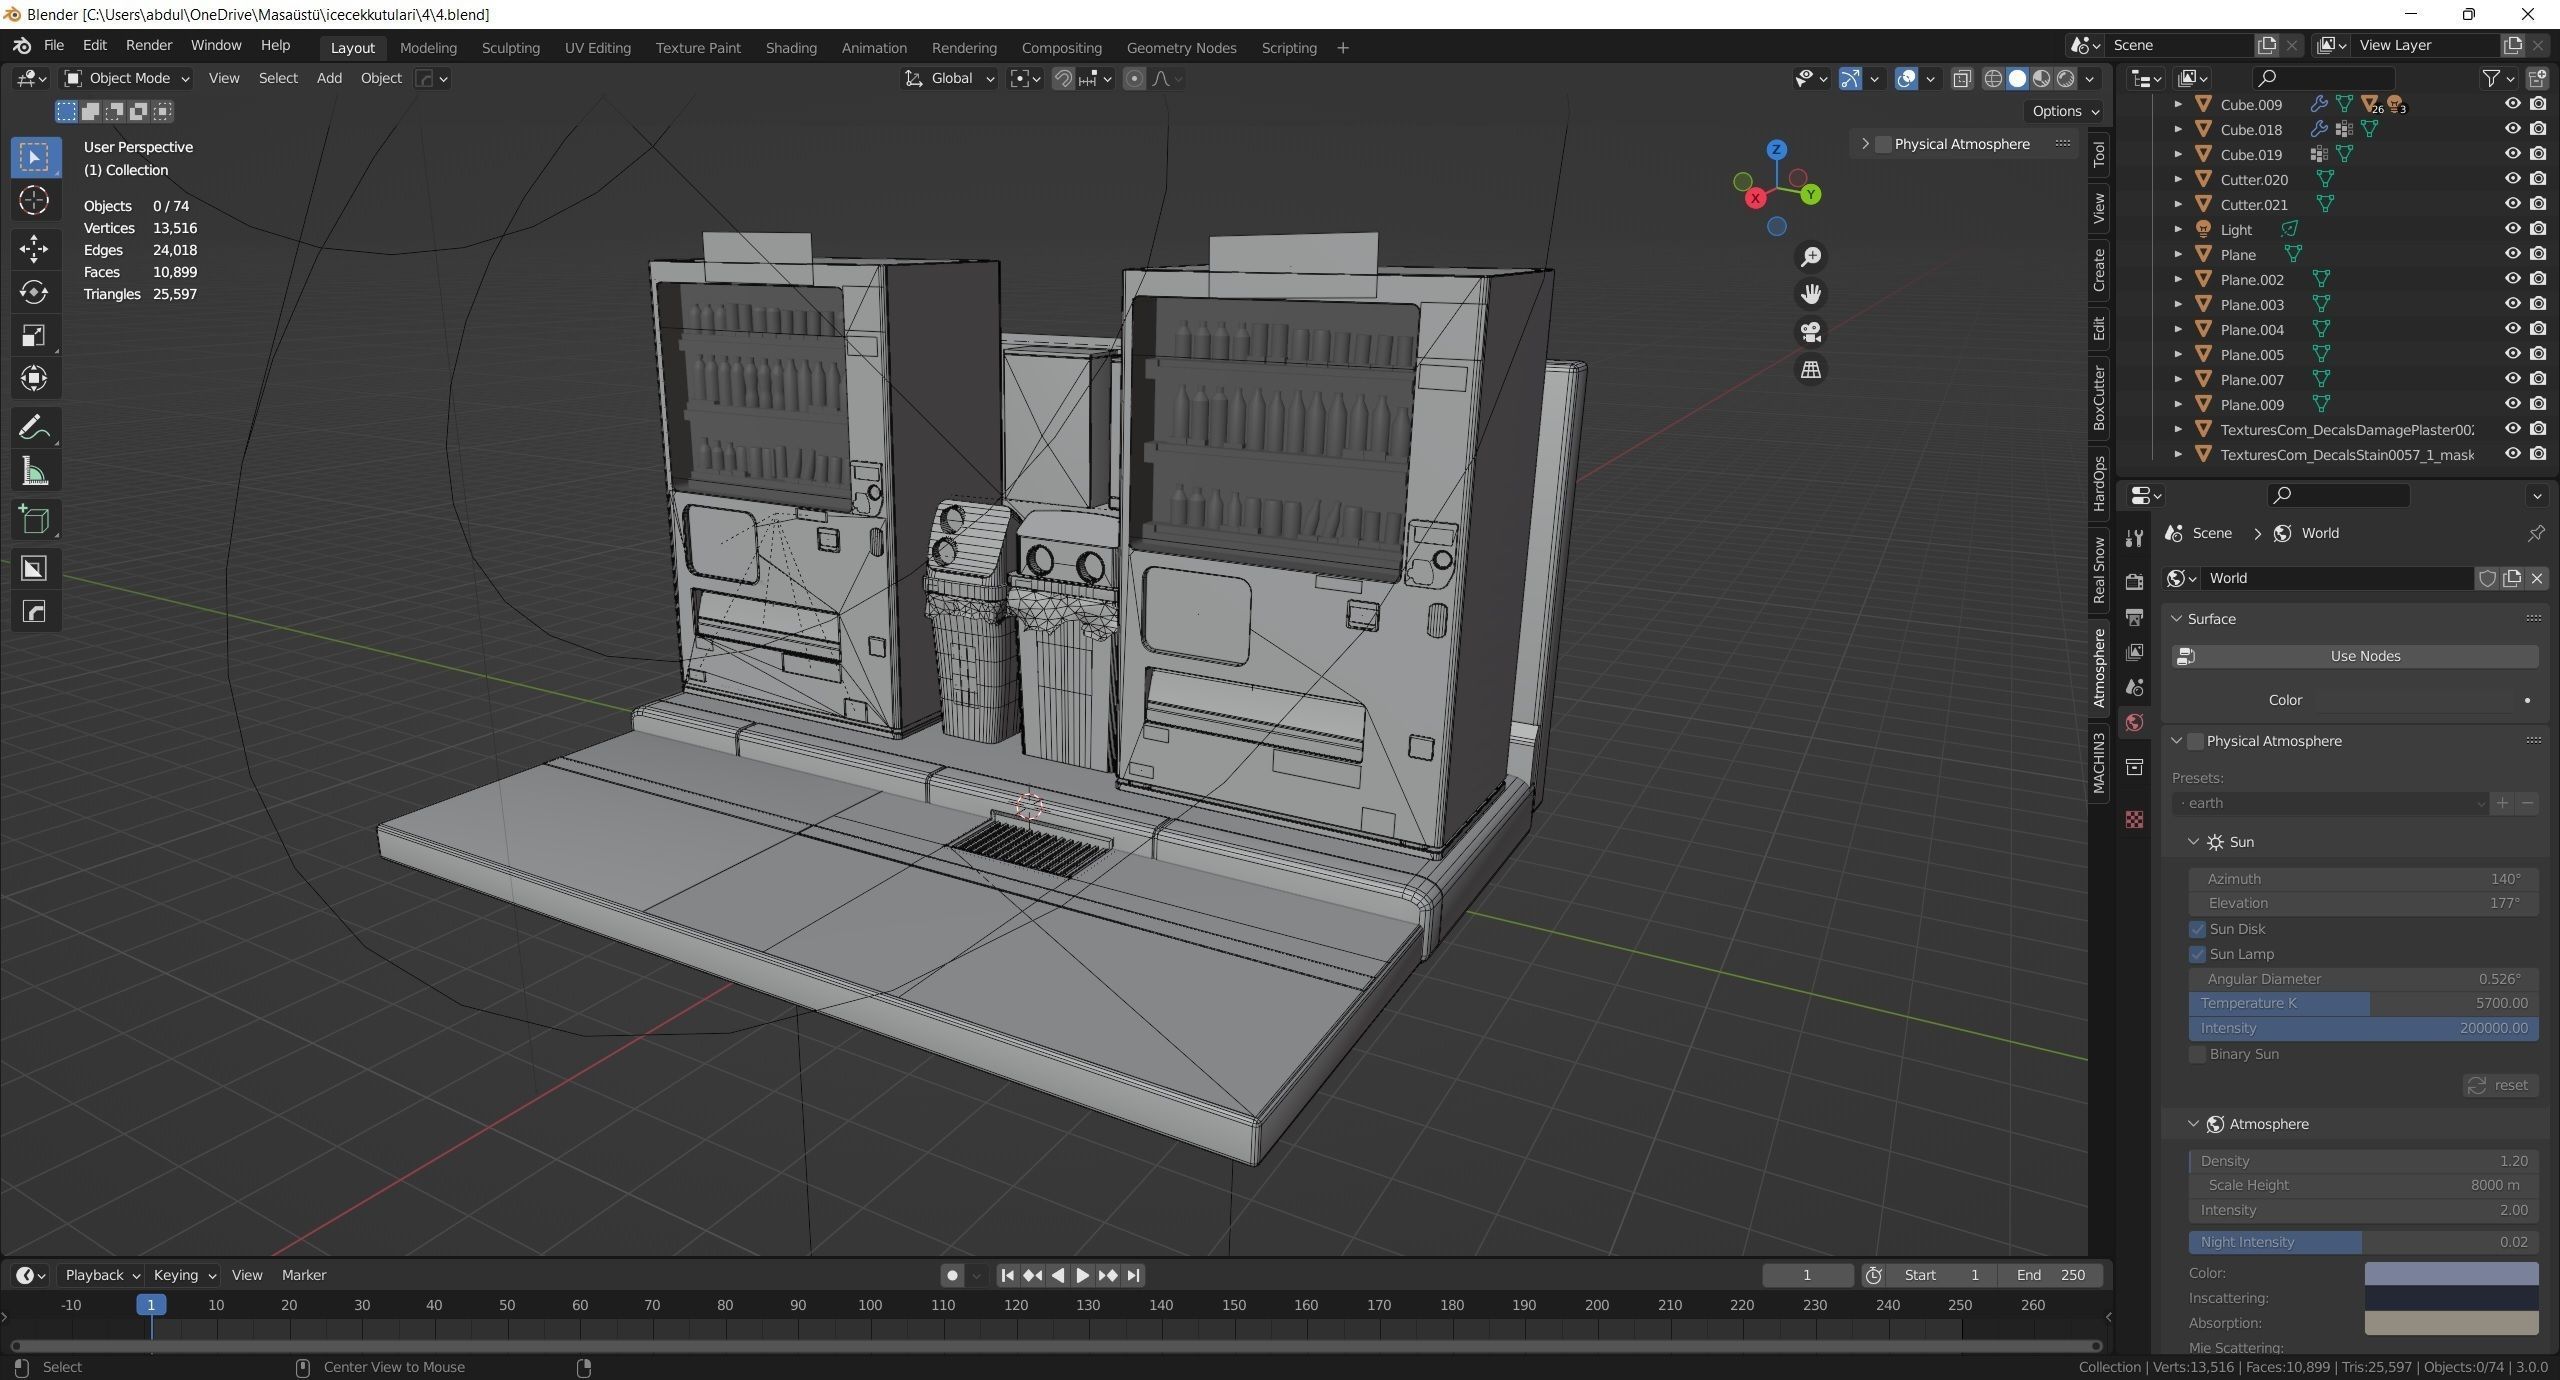Switch perspective/orthographic grid icon
2560x1380 pixels.
(x=1811, y=370)
